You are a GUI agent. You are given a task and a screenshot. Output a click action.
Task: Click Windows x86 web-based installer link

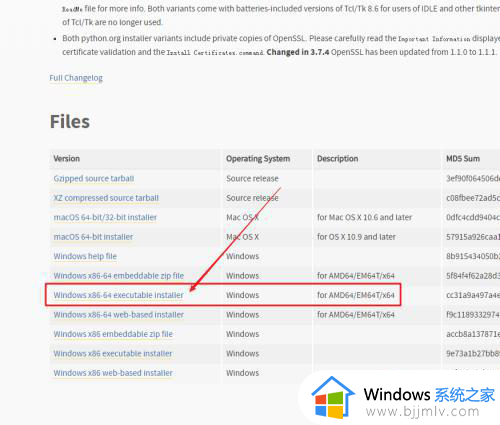pos(113,373)
